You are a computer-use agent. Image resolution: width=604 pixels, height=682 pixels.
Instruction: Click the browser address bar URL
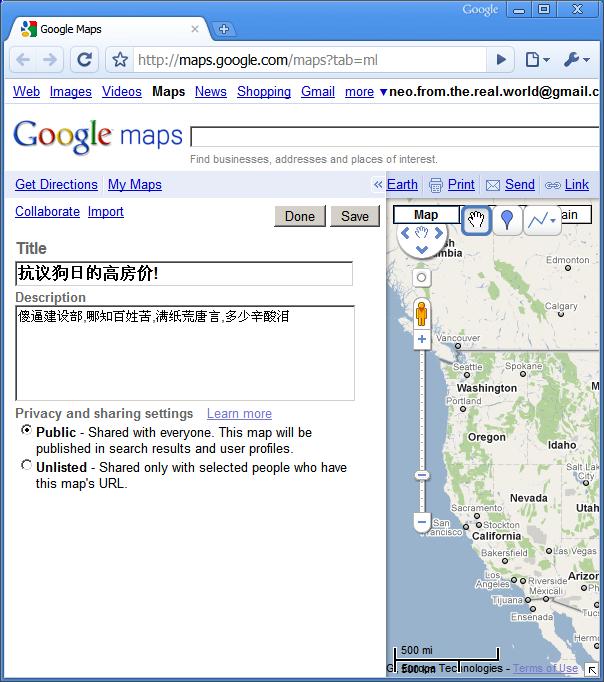(310, 60)
